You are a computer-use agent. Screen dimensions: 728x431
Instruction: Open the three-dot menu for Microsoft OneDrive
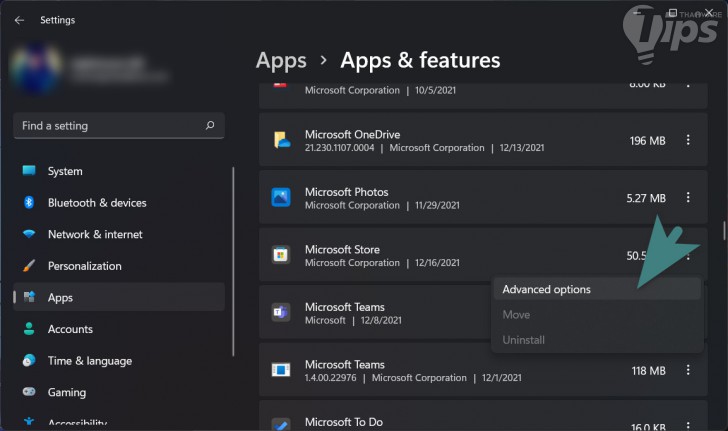click(x=688, y=140)
